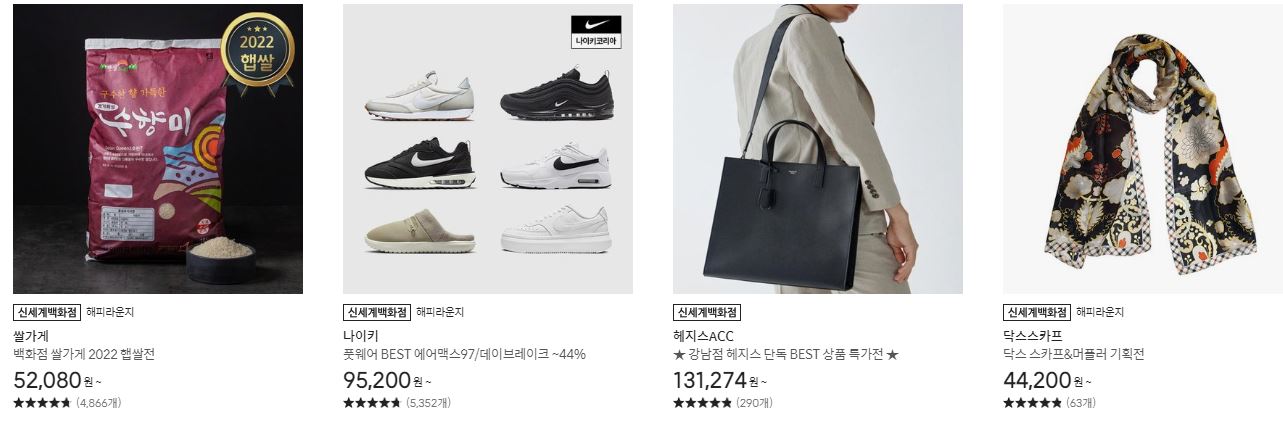This screenshot has width=1283, height=443.
Task: Open the 나이키 brand link
Action: (x=361, y=336)
